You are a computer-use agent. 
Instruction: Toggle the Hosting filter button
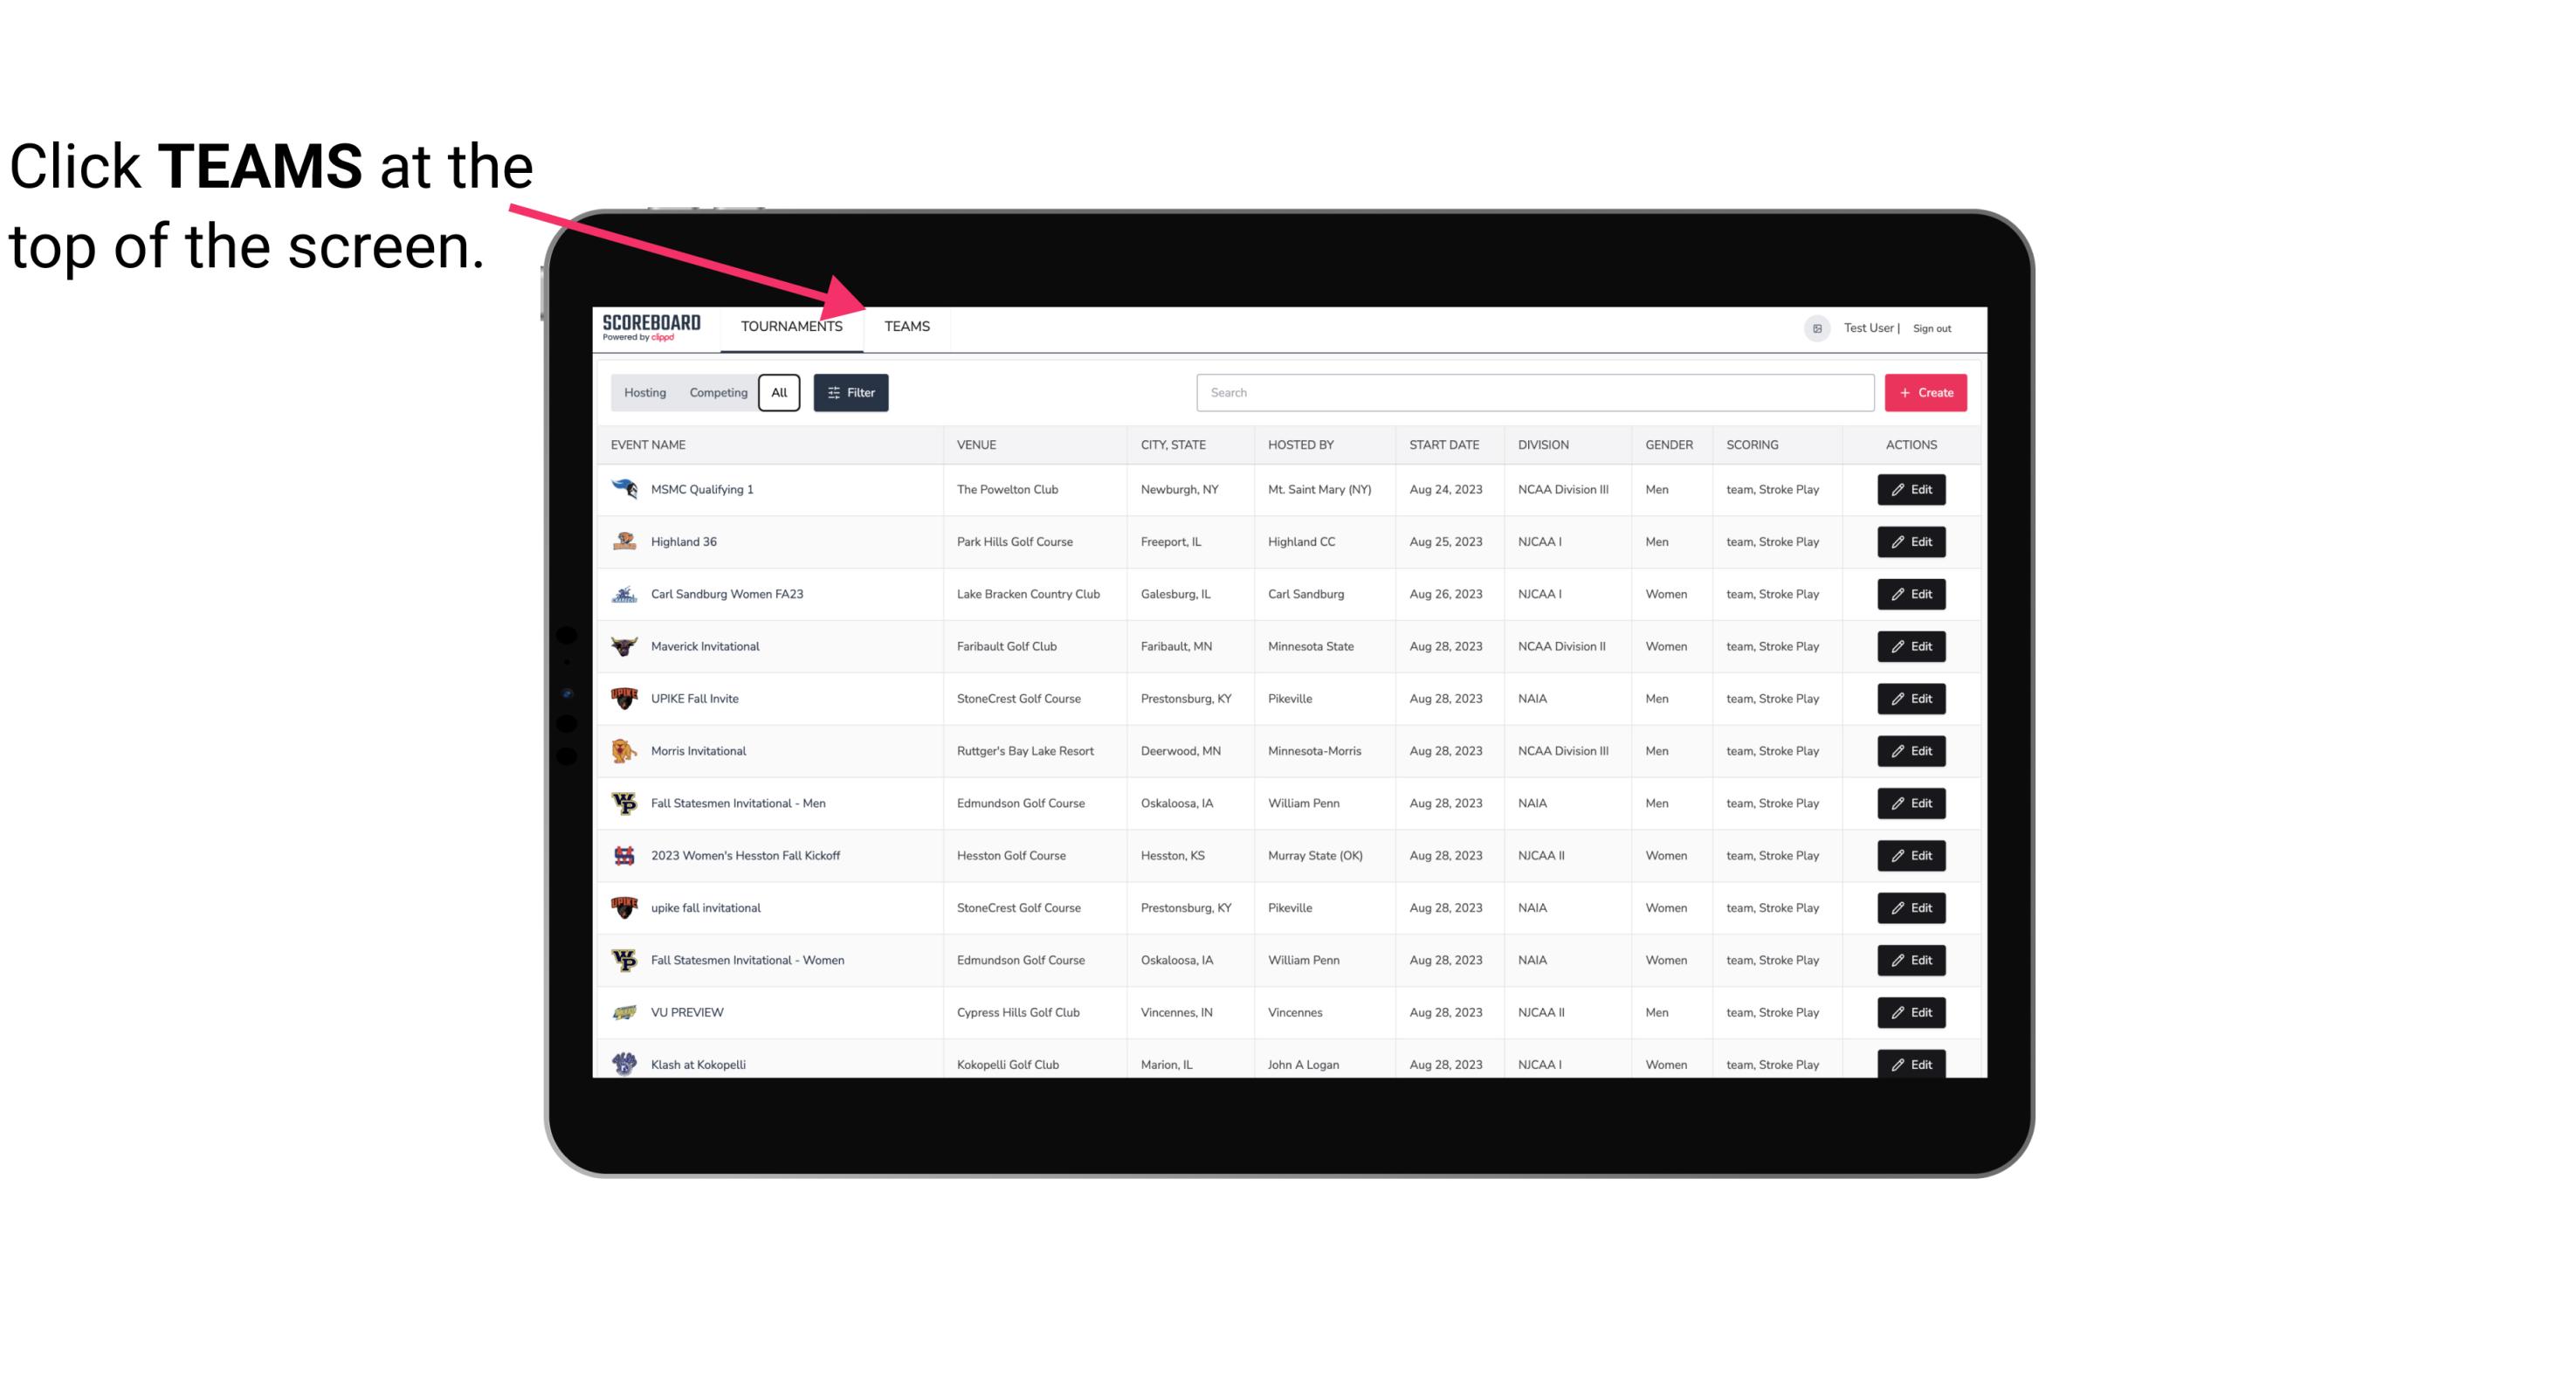644,393
